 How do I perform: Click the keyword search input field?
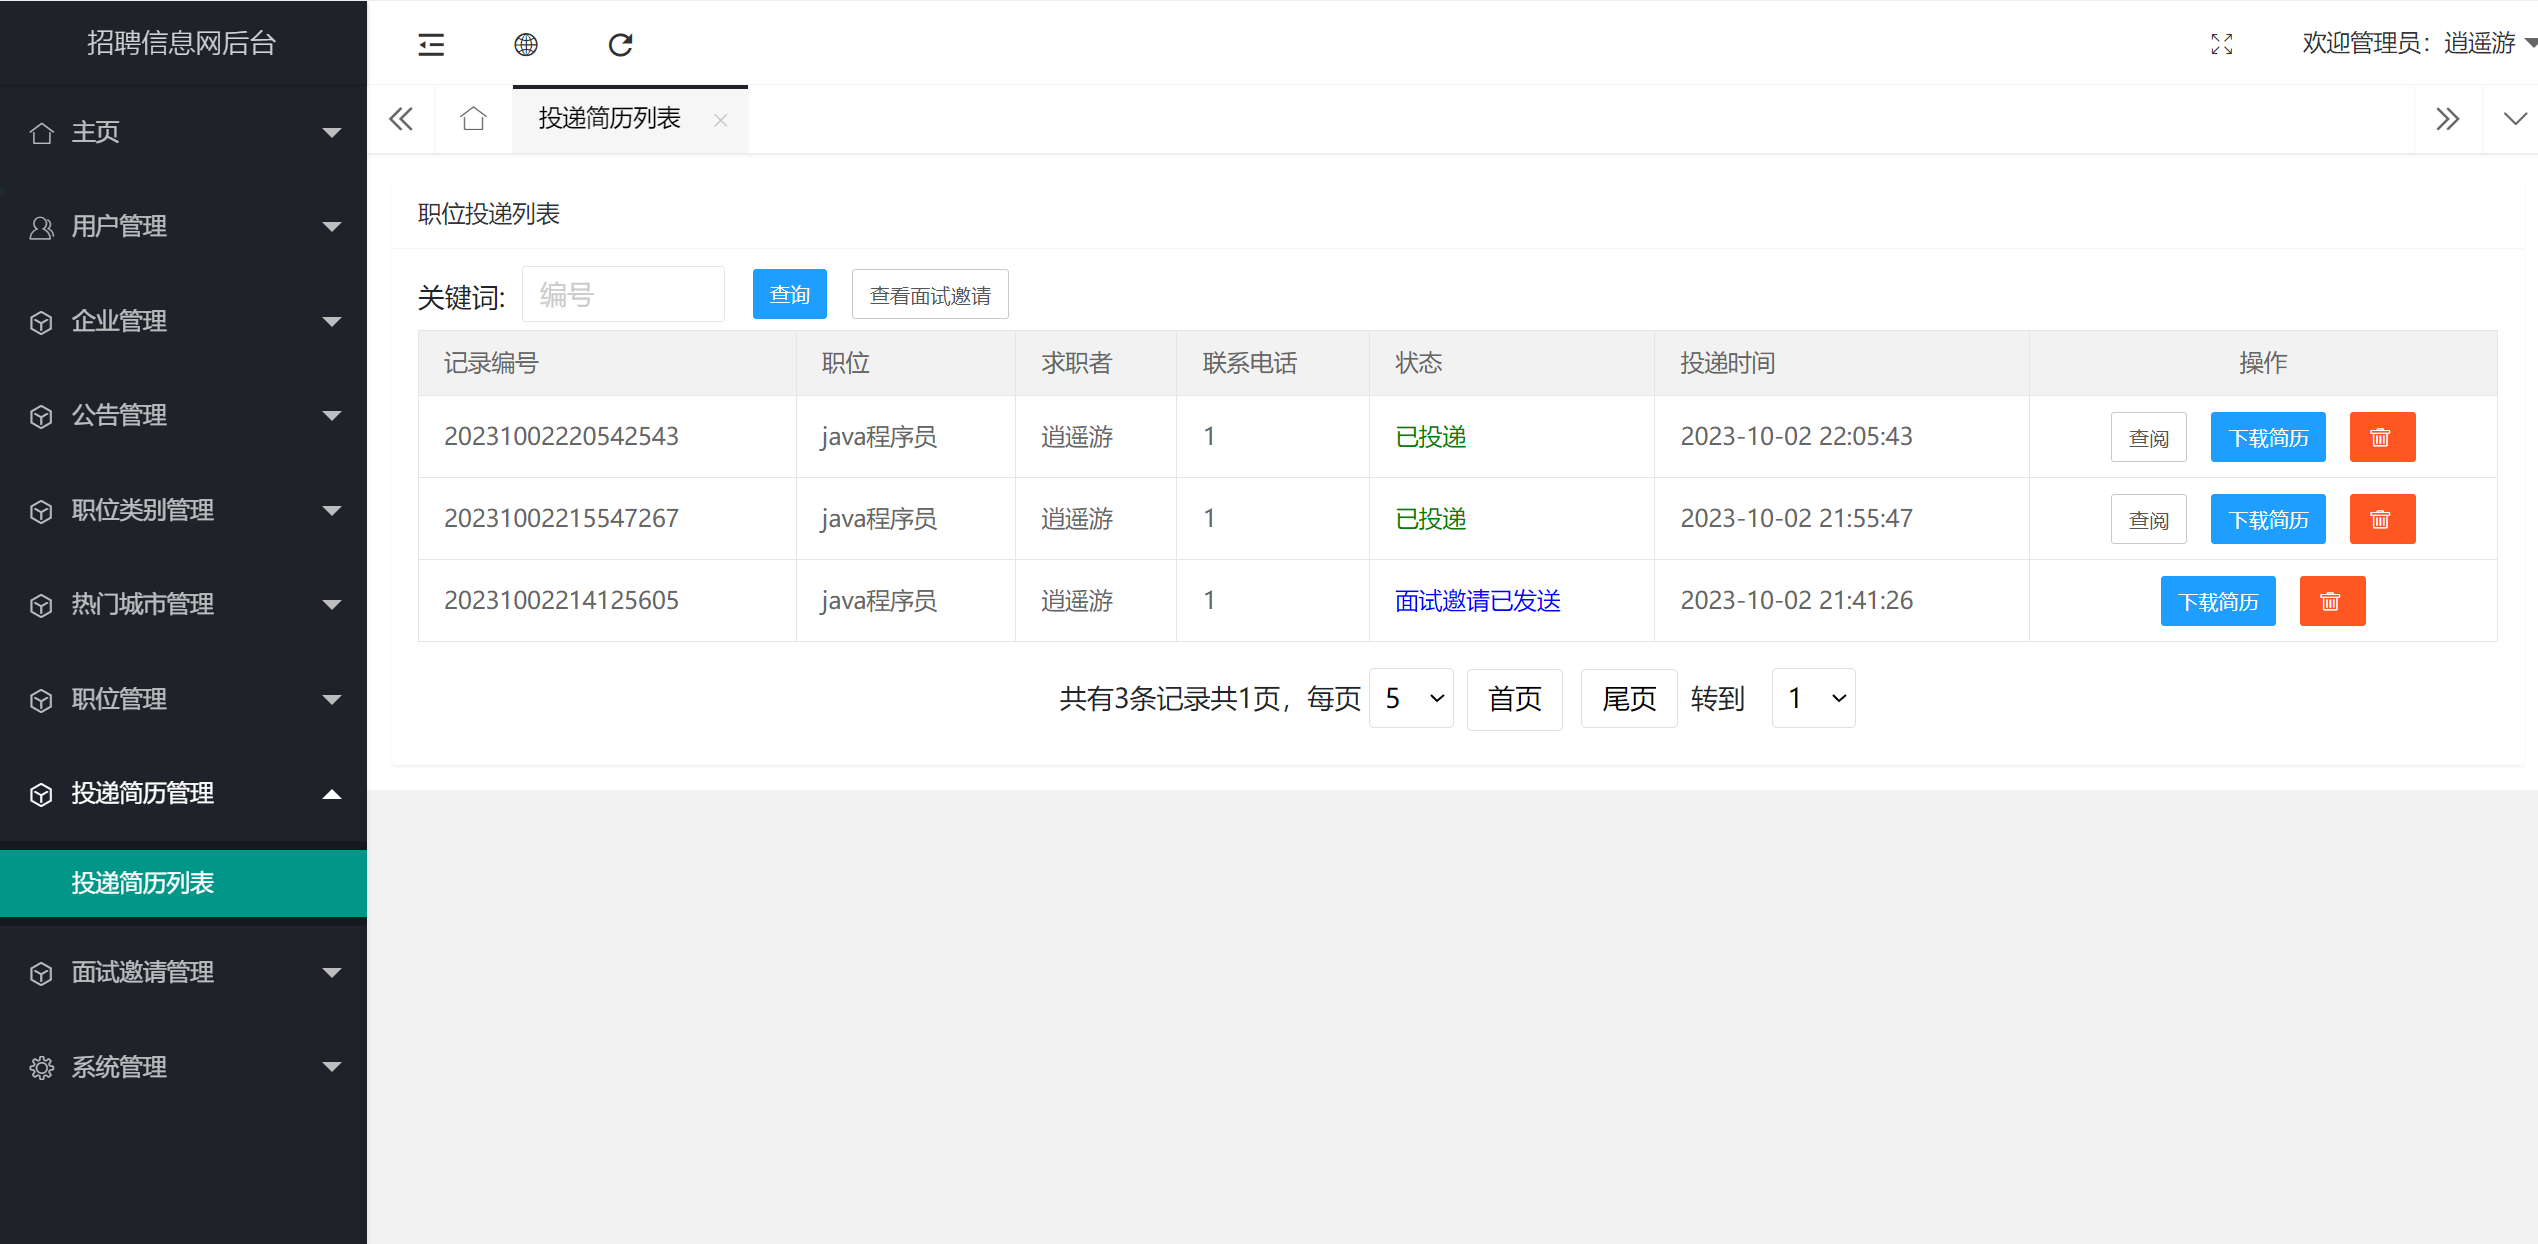coord(623,293)
